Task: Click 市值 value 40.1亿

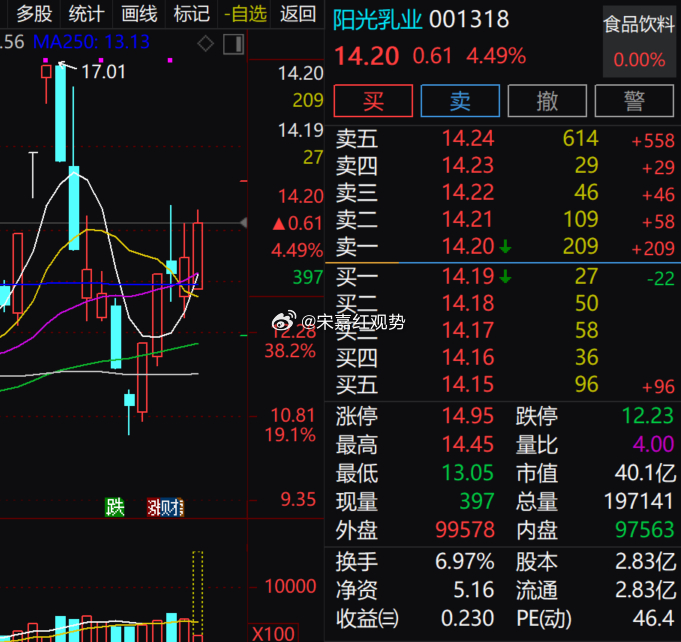Action: (645, 473)
